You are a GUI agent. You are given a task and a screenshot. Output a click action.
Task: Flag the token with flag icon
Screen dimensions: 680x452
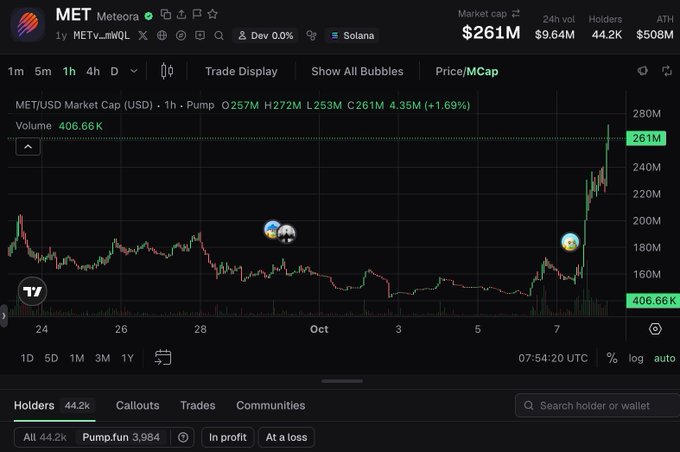197,14
